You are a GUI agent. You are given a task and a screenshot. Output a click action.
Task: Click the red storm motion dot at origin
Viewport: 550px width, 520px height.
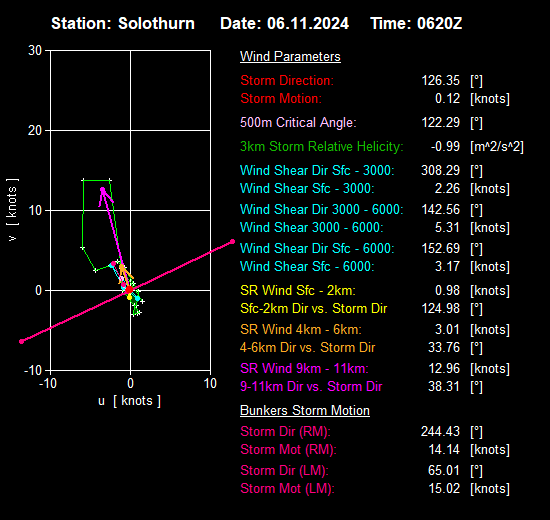129,290
